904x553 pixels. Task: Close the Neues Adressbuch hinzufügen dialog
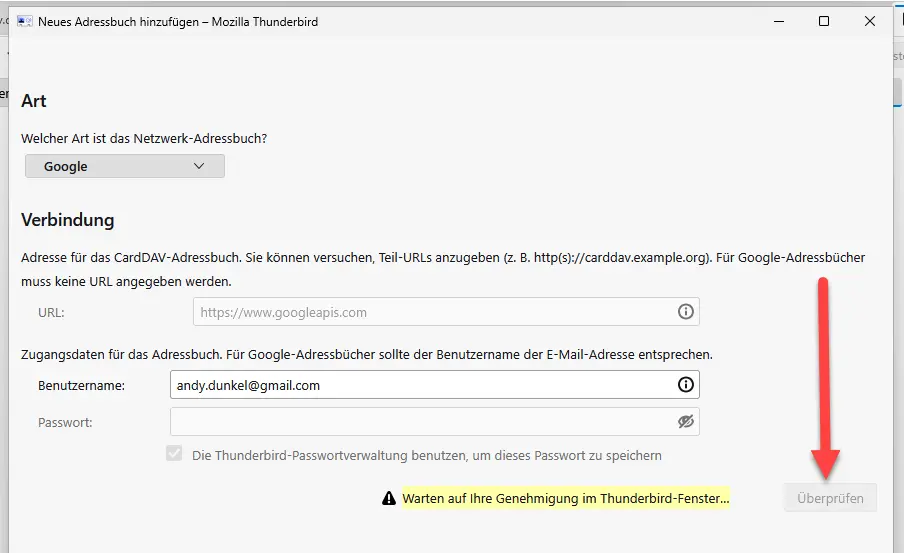(870, 21)
